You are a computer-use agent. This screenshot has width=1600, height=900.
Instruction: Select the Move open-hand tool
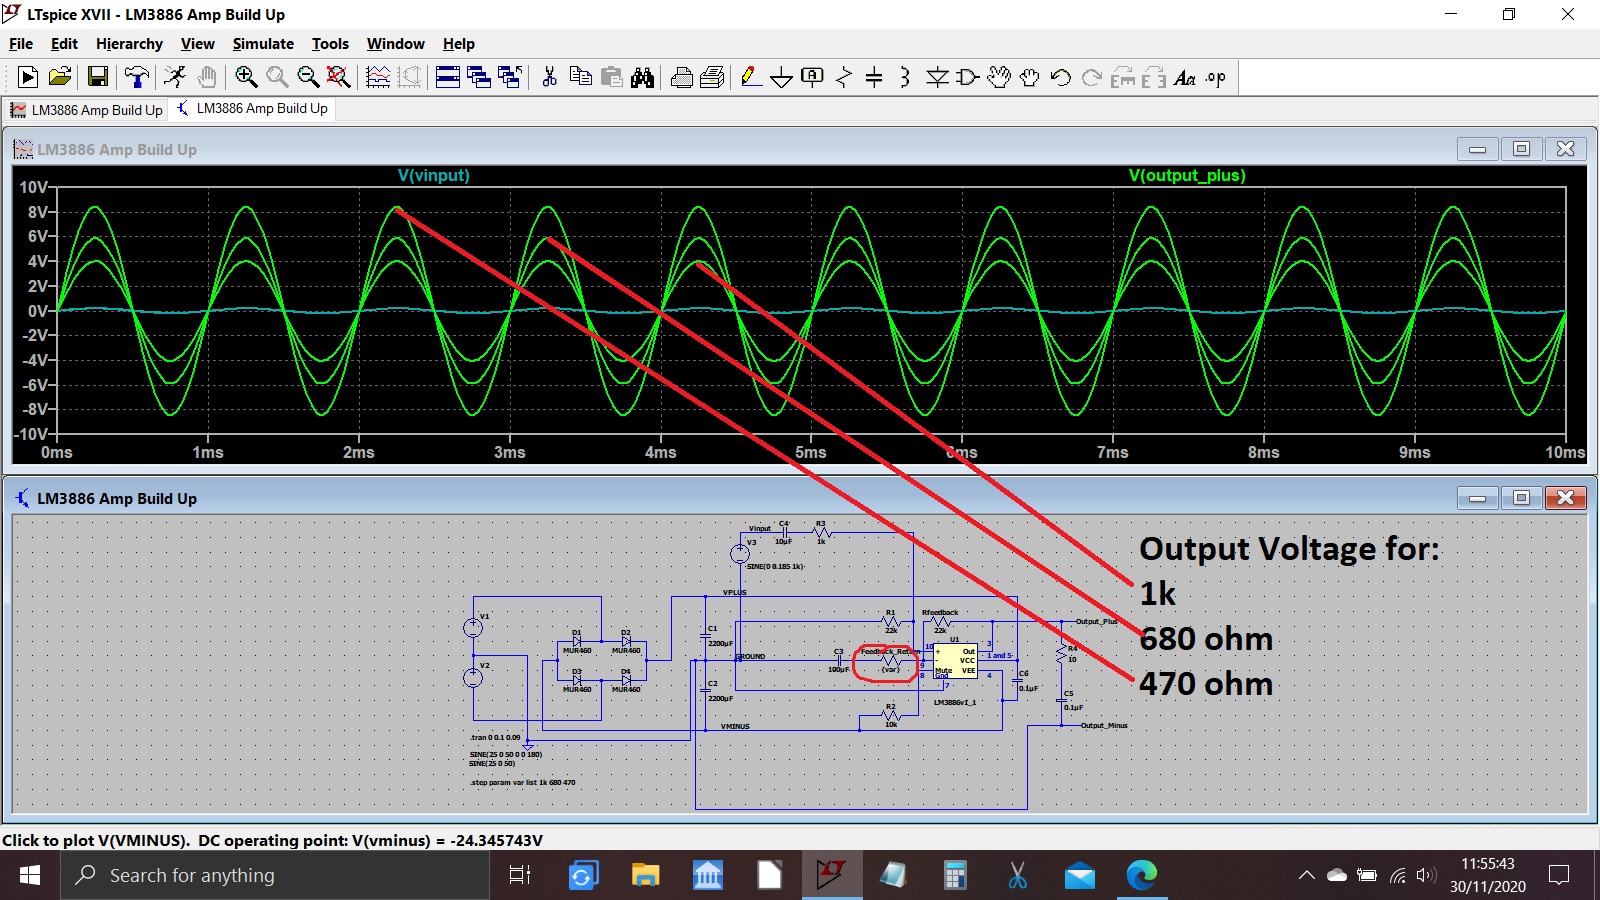pos(999,77)
